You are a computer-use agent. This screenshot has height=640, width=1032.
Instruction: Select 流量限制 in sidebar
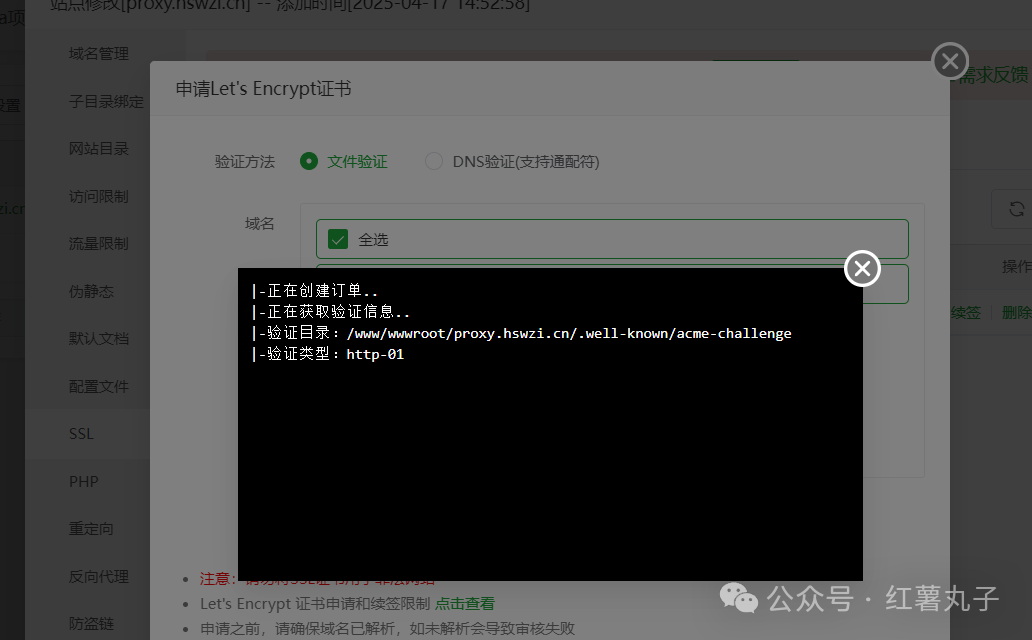click(x=99, y=244)
